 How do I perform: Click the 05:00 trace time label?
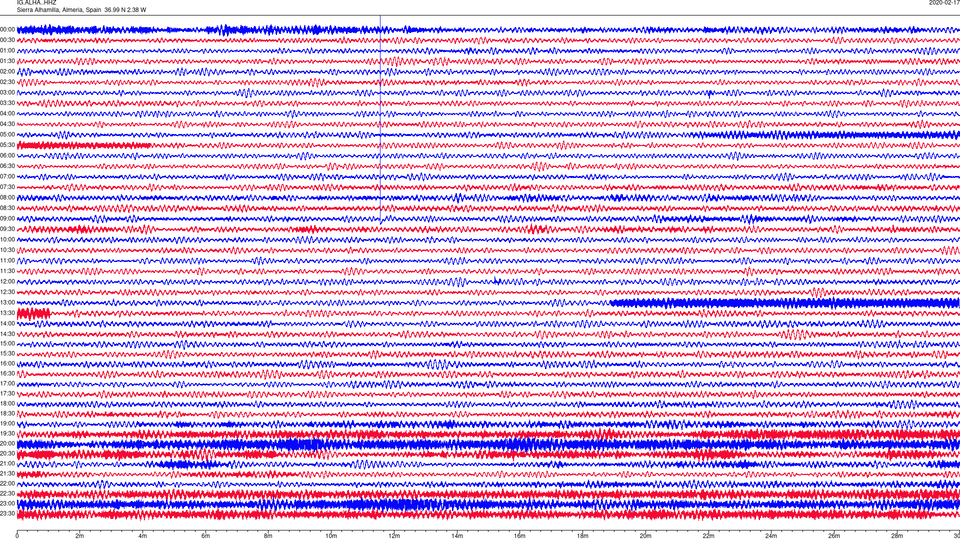pos(7,135)
